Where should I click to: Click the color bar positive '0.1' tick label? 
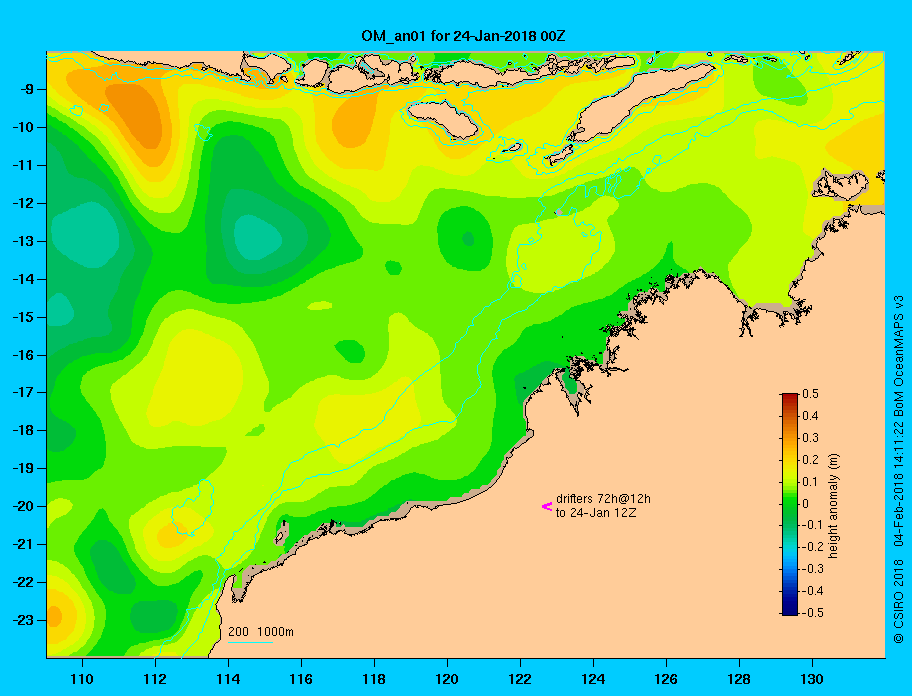(x=810, y=481)
